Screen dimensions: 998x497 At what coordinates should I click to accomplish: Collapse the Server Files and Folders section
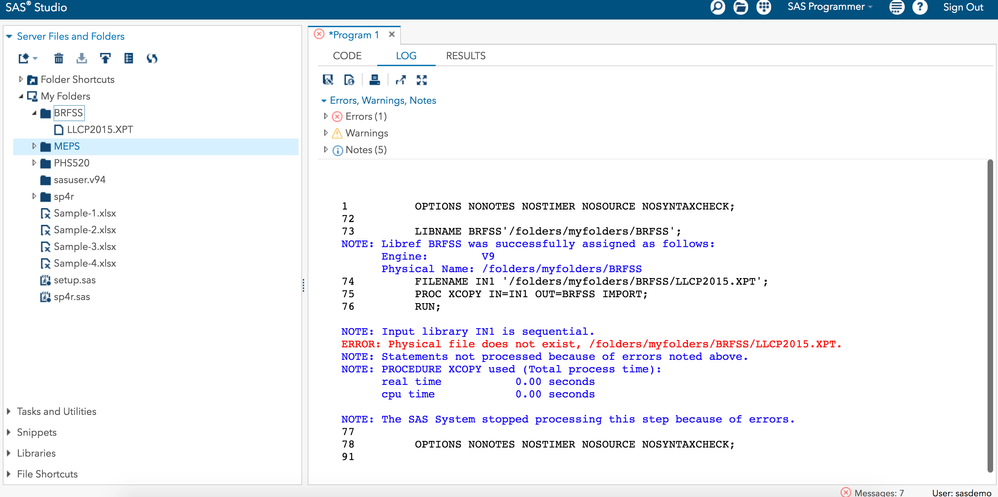click(x=10, y=37)
